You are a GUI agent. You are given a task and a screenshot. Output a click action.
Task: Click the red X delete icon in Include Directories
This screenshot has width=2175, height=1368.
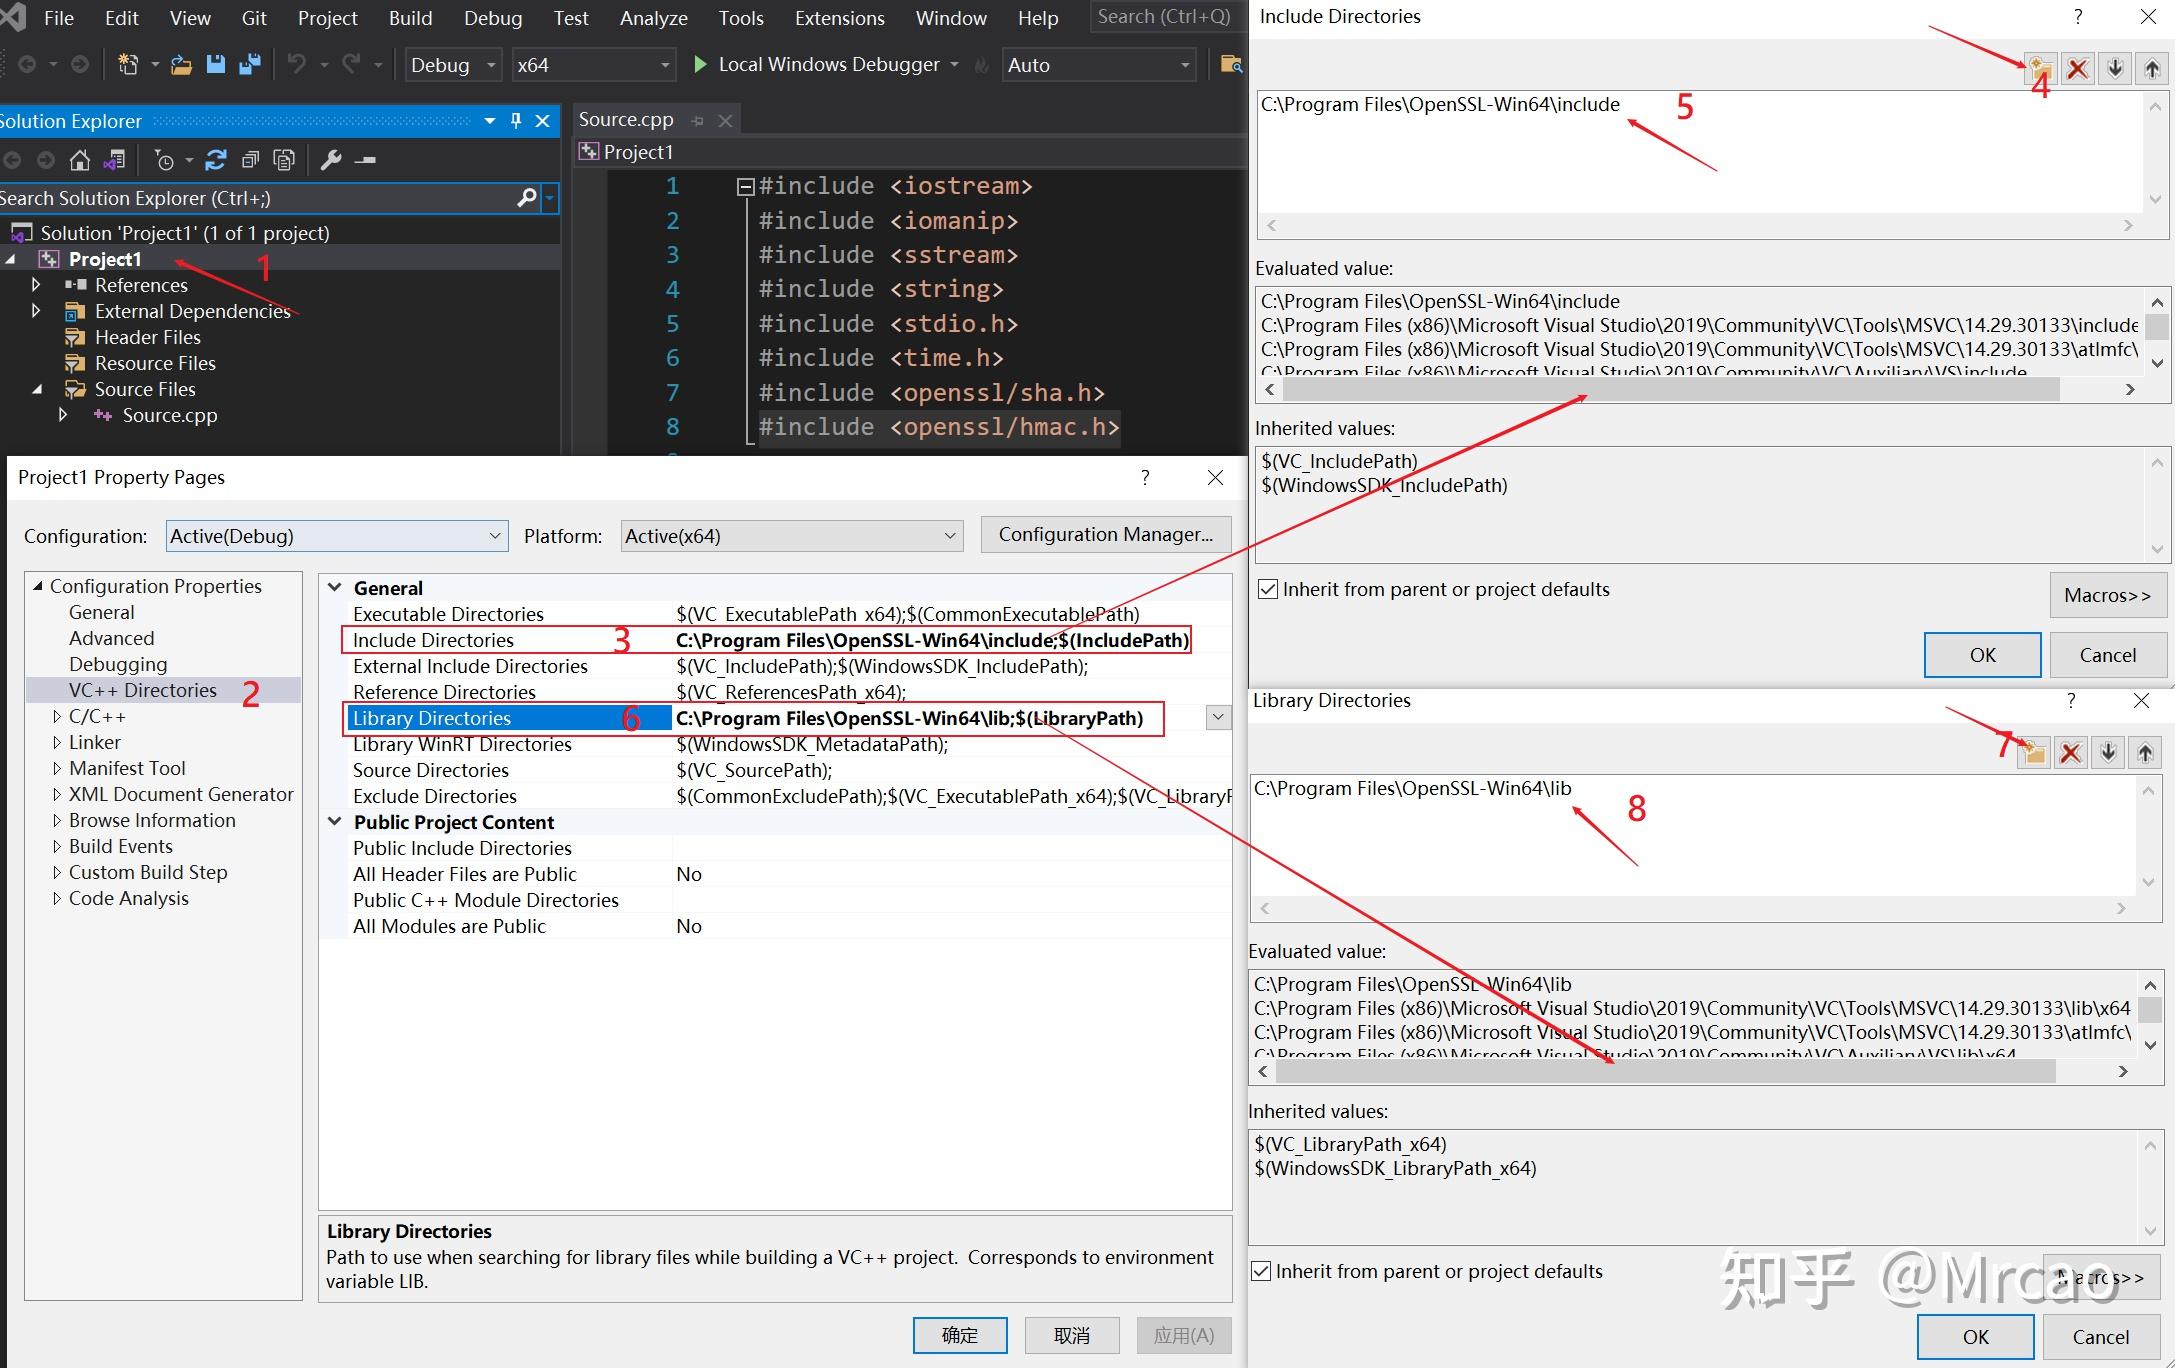[2078, 68]
